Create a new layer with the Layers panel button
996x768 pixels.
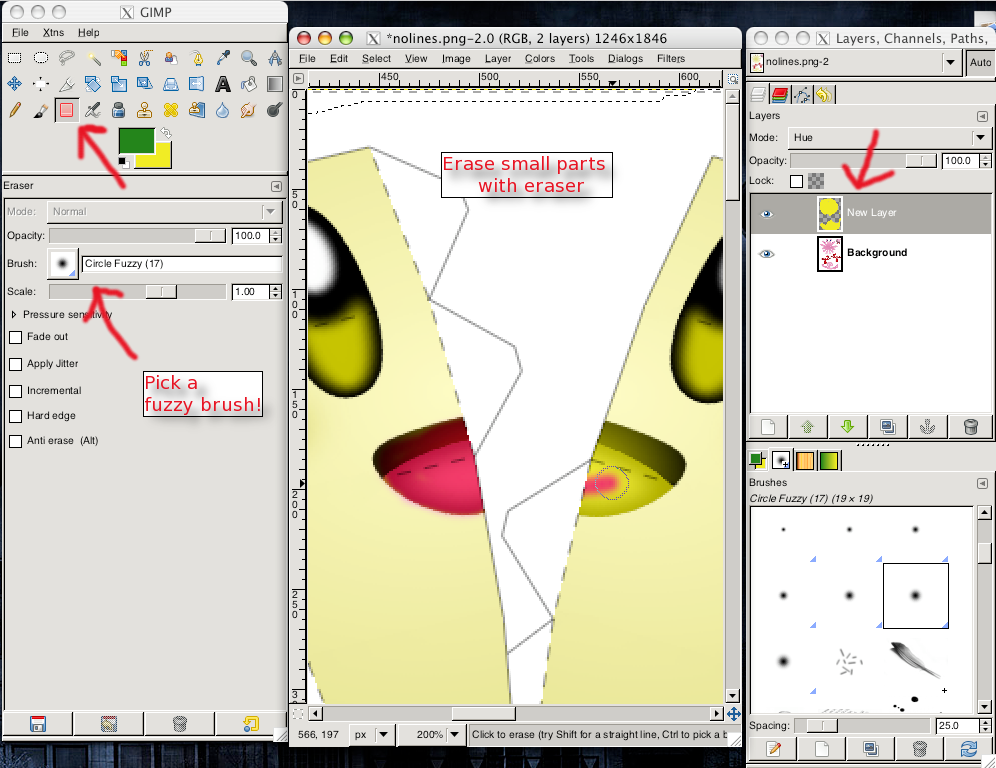click(768, 426)
